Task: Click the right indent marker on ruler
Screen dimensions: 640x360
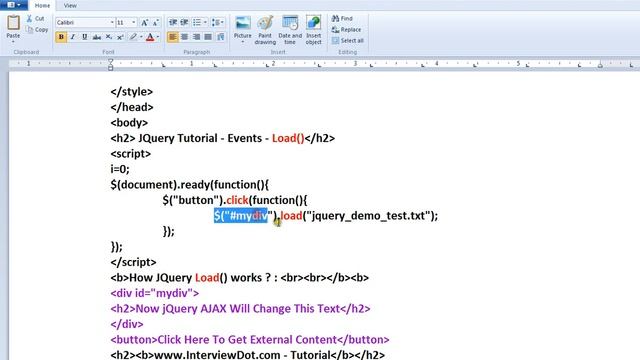Action: [x=600, y=65]
